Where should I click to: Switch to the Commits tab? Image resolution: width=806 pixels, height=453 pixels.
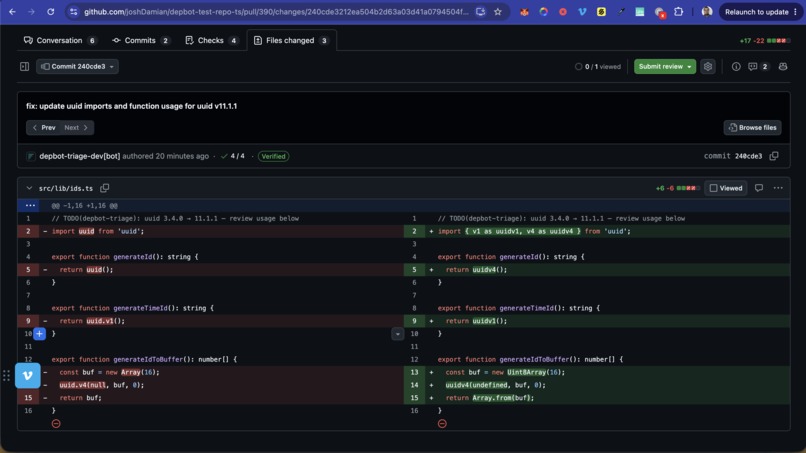point(141,40)
